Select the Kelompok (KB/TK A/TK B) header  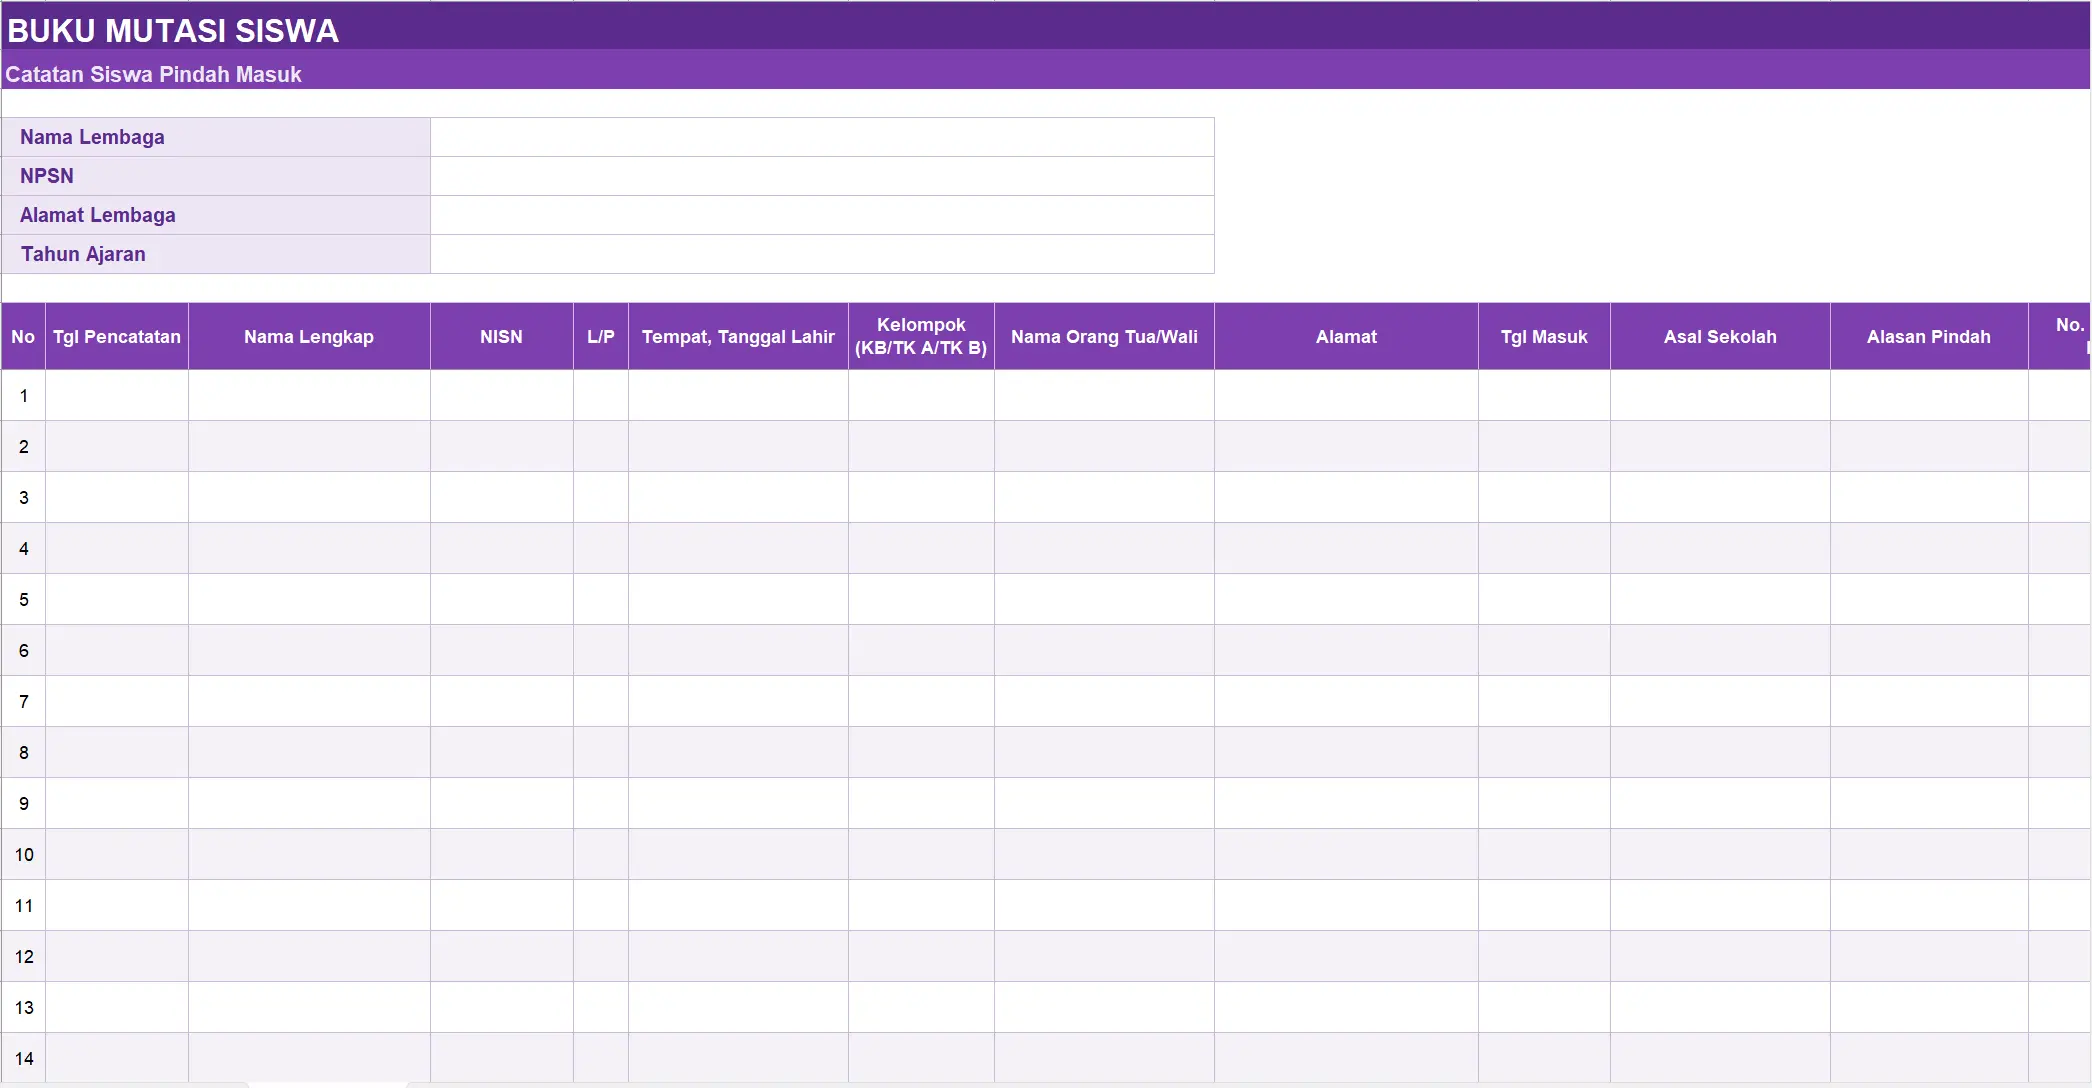point(921,337)
